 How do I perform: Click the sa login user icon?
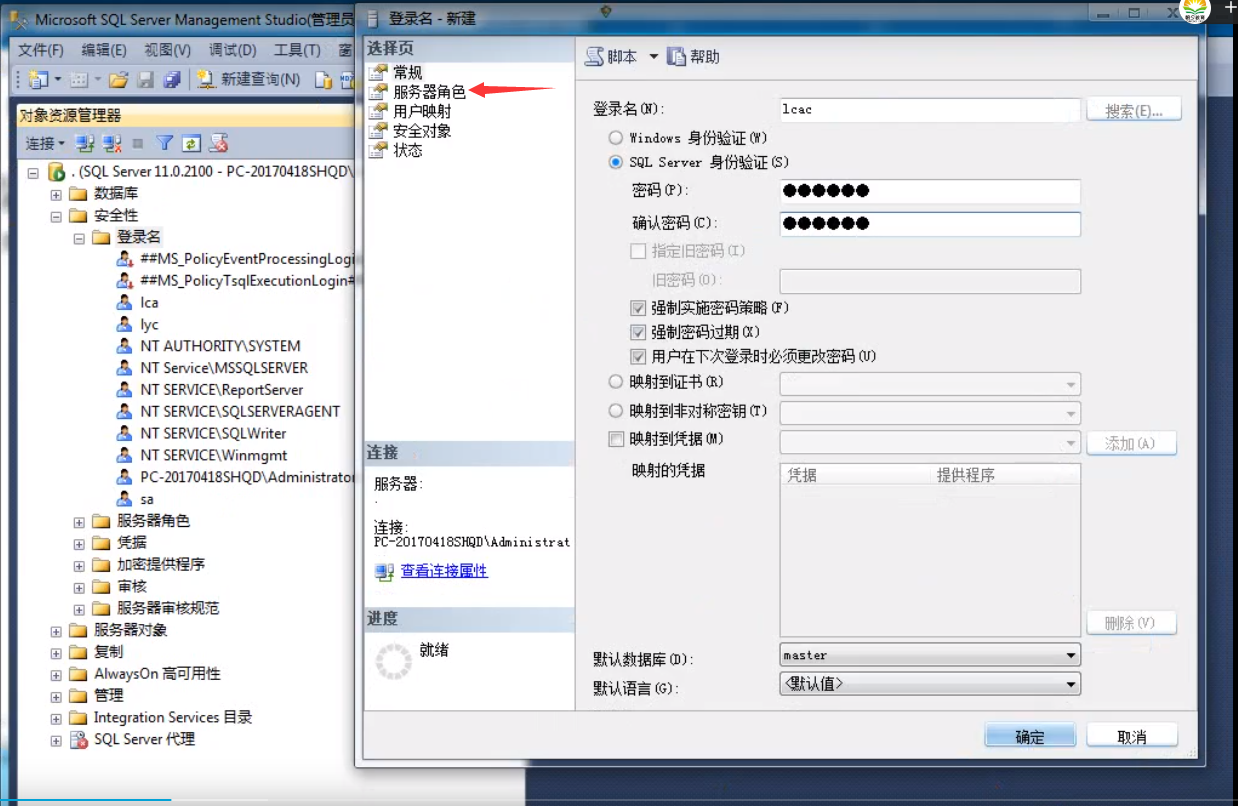[124, 499]
